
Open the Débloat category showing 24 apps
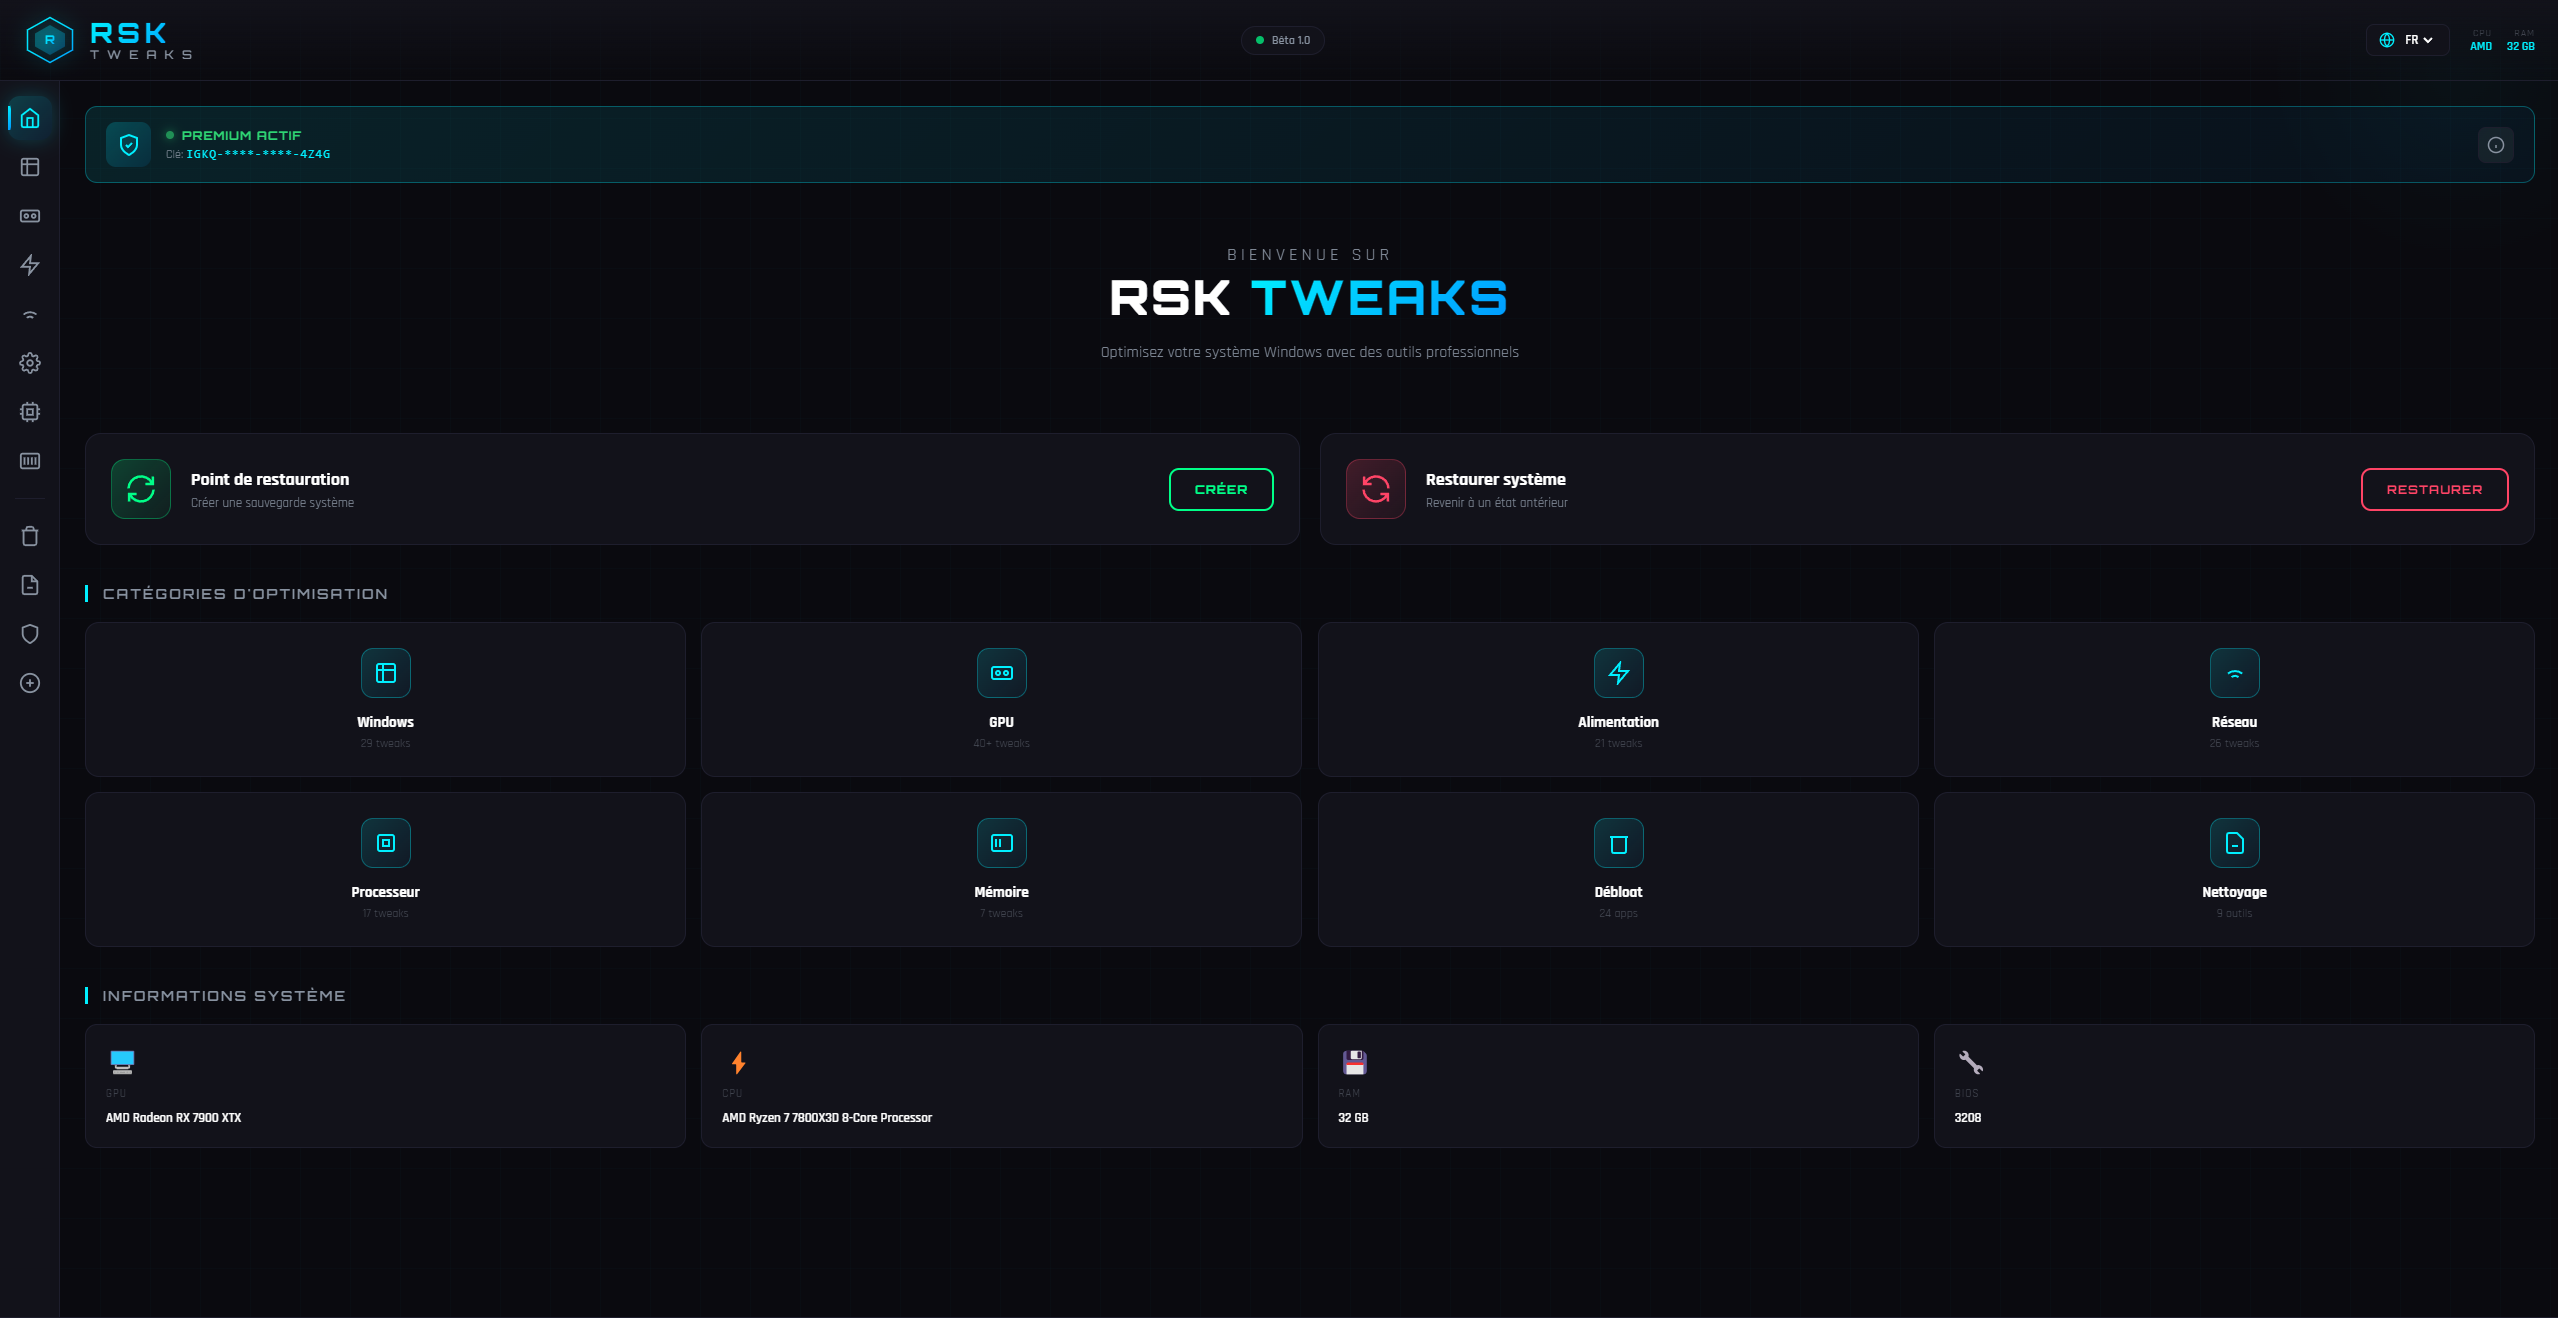(x=1617, y=869)
